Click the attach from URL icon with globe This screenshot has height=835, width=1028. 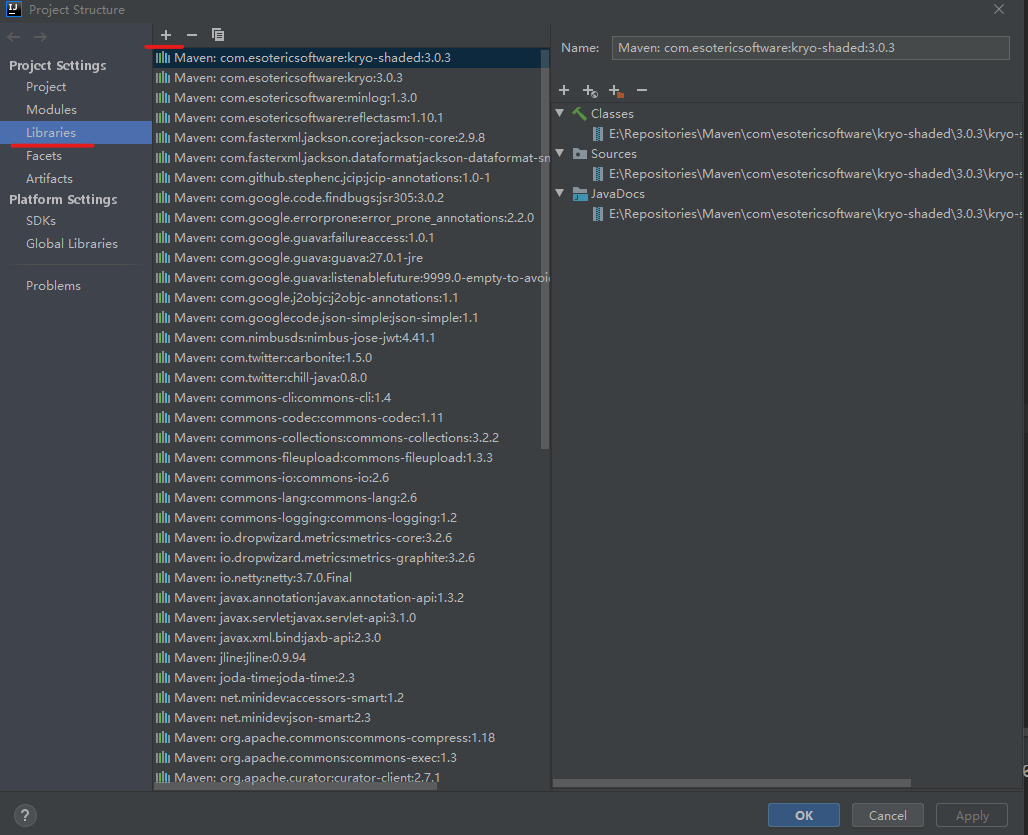[590, 90]
